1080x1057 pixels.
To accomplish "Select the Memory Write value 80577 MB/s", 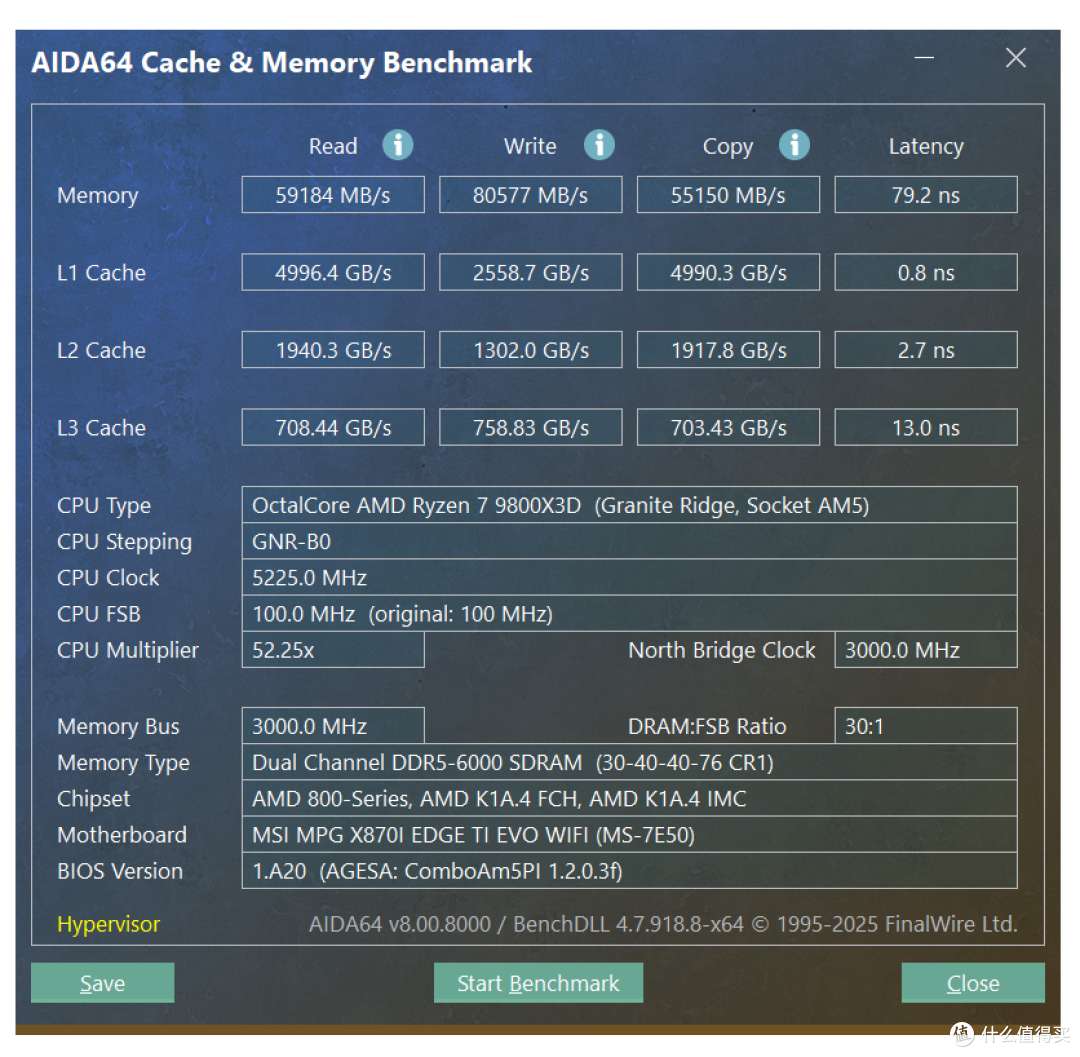I will click(x=530, y=195).
